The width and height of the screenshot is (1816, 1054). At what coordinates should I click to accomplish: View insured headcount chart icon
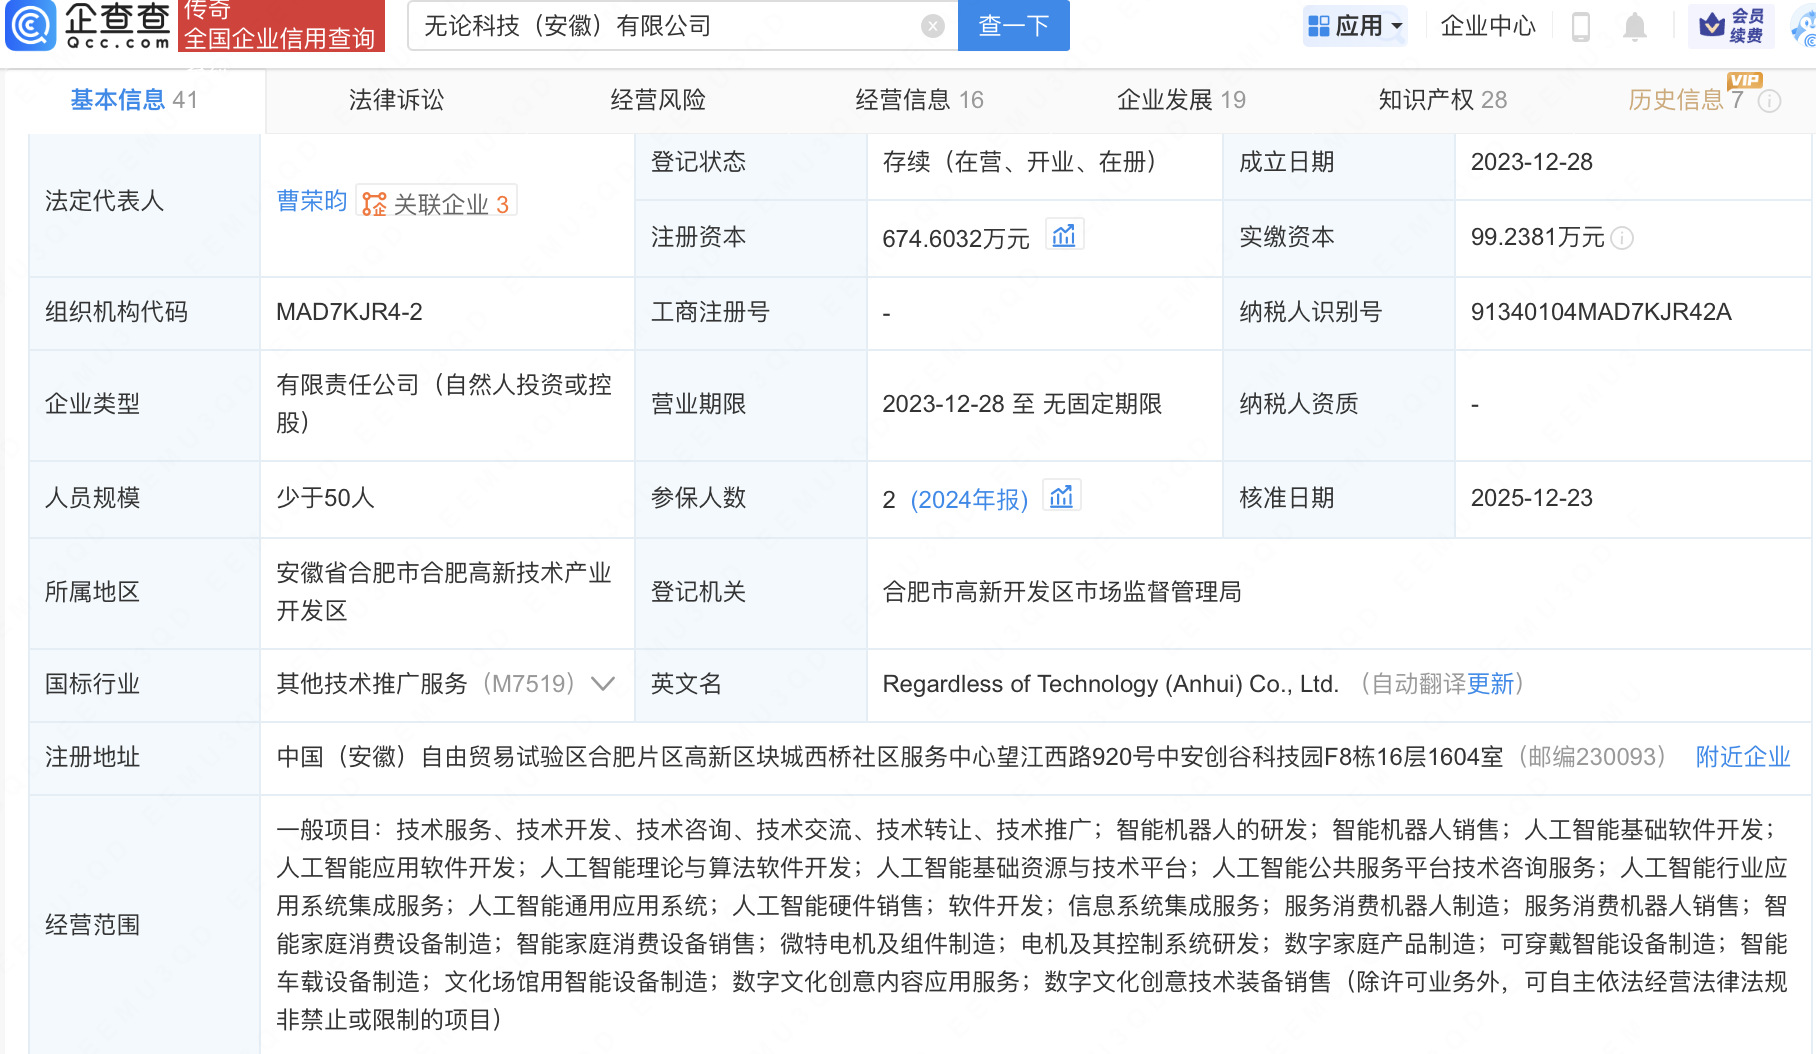coord(1061,497)
